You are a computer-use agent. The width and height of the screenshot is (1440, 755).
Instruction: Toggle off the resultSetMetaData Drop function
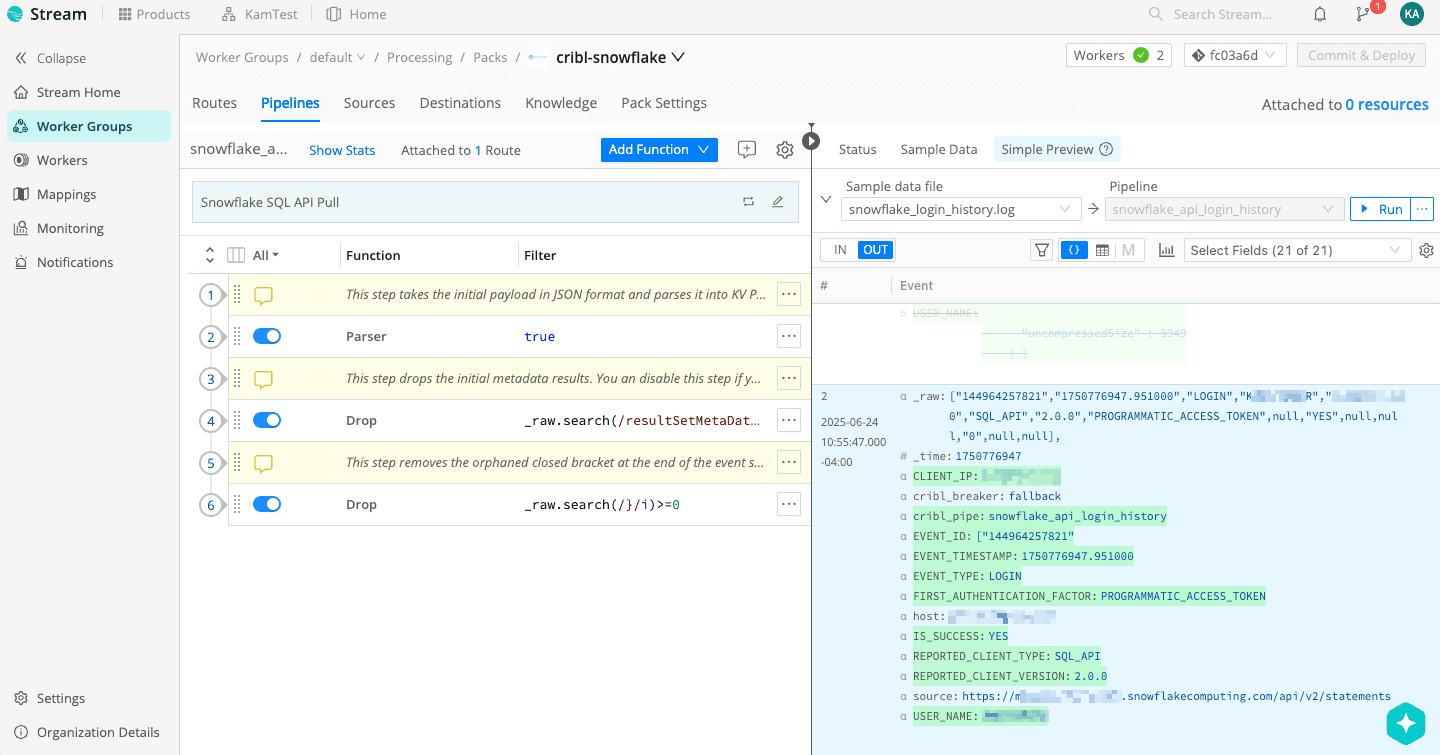coord(267,421)
